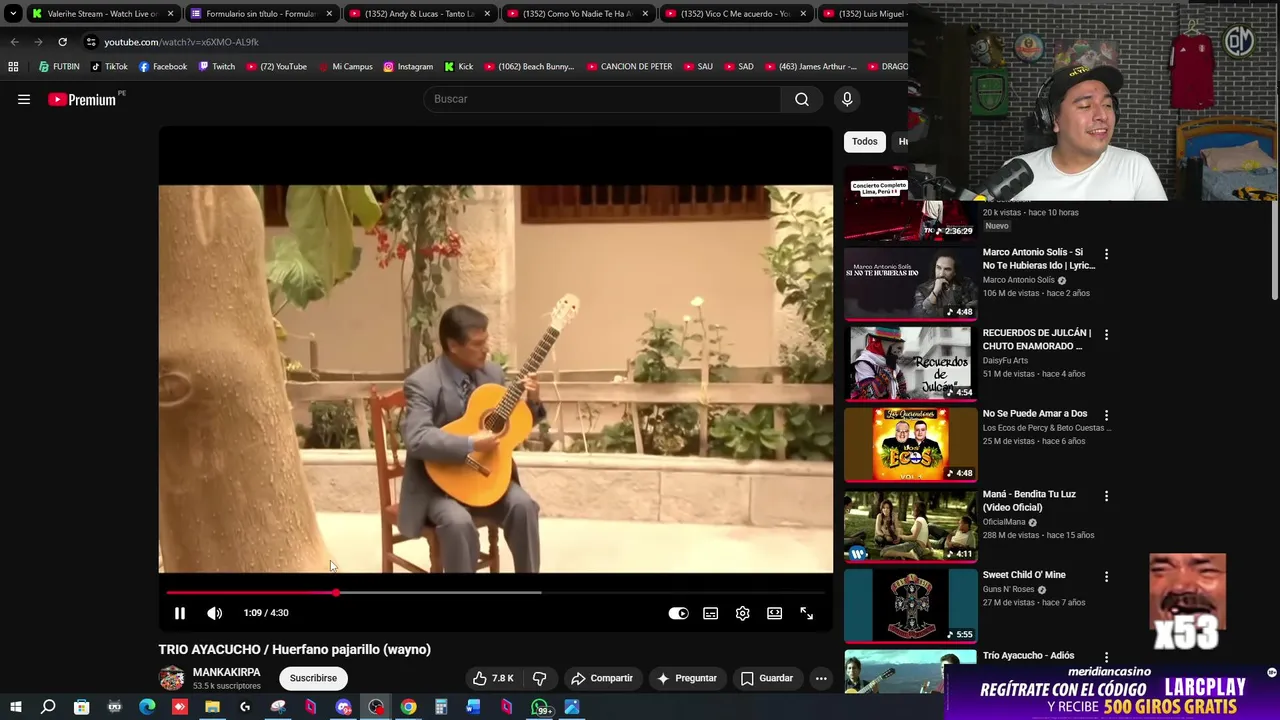Click the browser back arrow
Screen dimensions: 1280x720
tap(14, 42)
